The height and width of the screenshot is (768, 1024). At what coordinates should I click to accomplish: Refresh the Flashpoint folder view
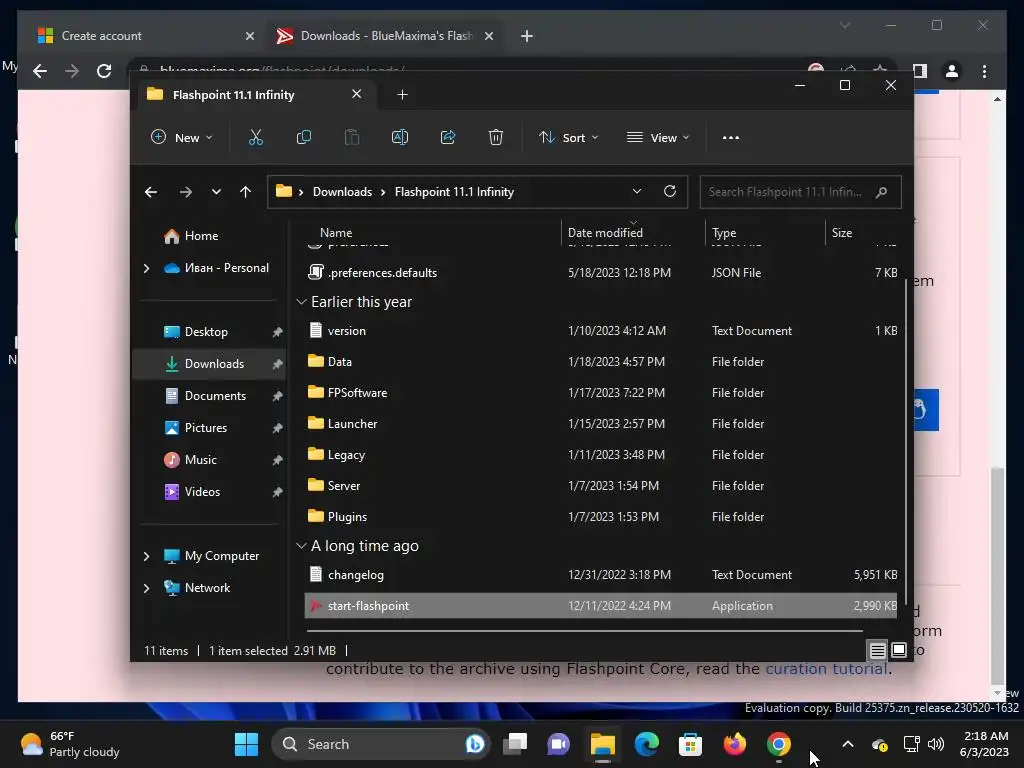point(670,191)
